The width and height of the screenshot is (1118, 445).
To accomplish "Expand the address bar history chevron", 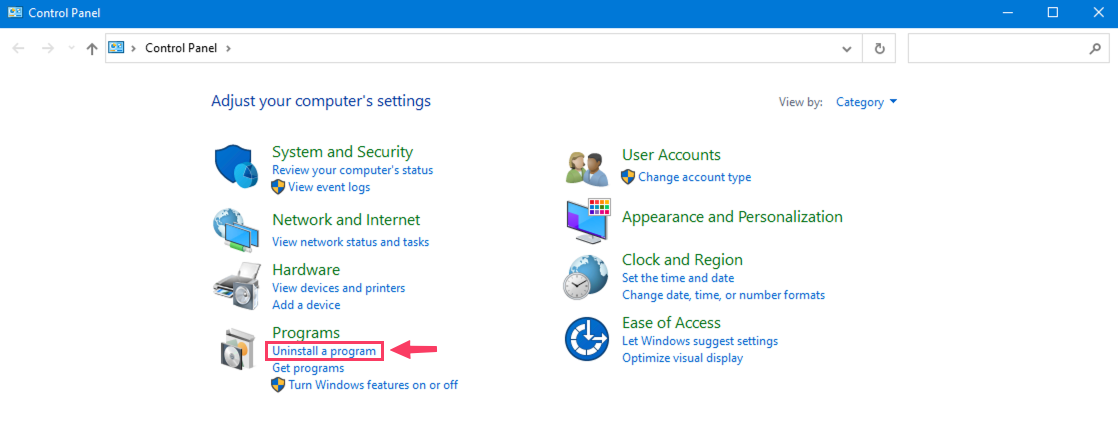I will 846,48.
